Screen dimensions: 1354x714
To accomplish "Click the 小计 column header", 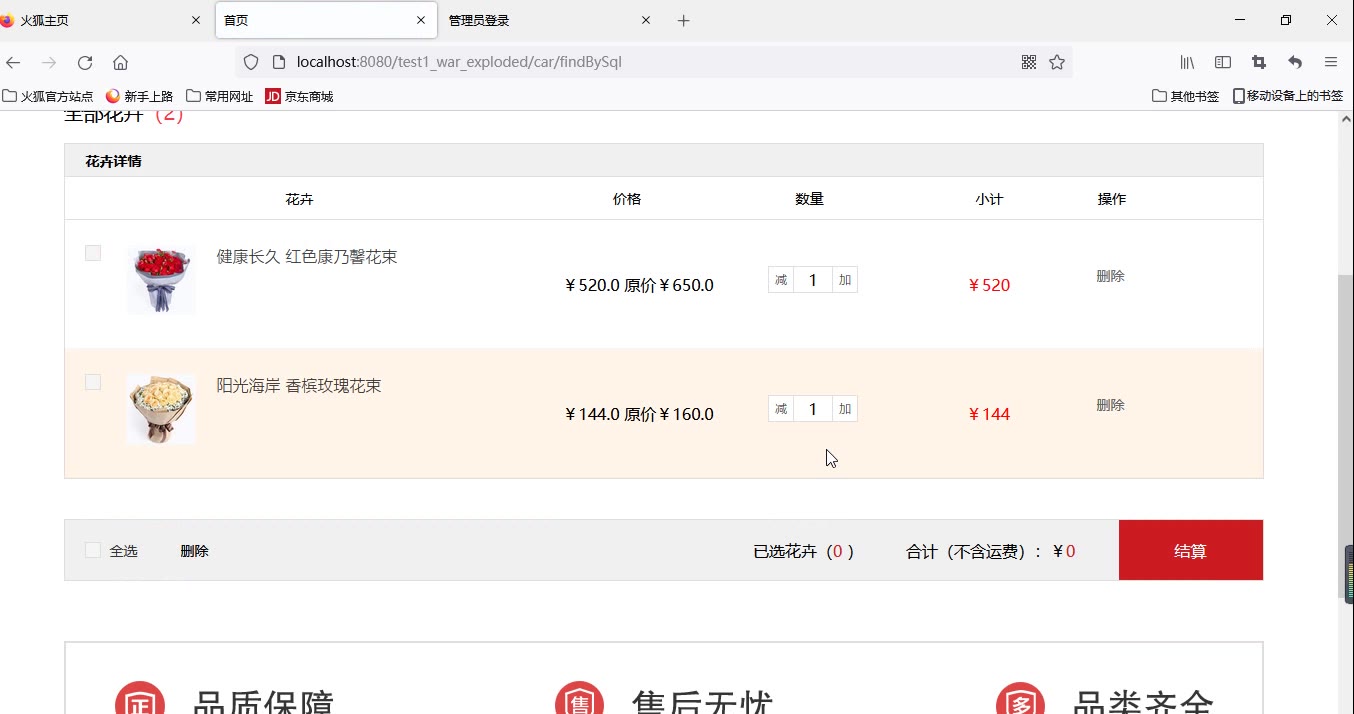I will [989, 199].
